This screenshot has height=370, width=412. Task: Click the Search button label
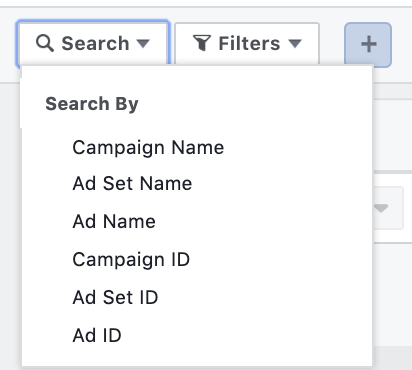coord(95,44)
